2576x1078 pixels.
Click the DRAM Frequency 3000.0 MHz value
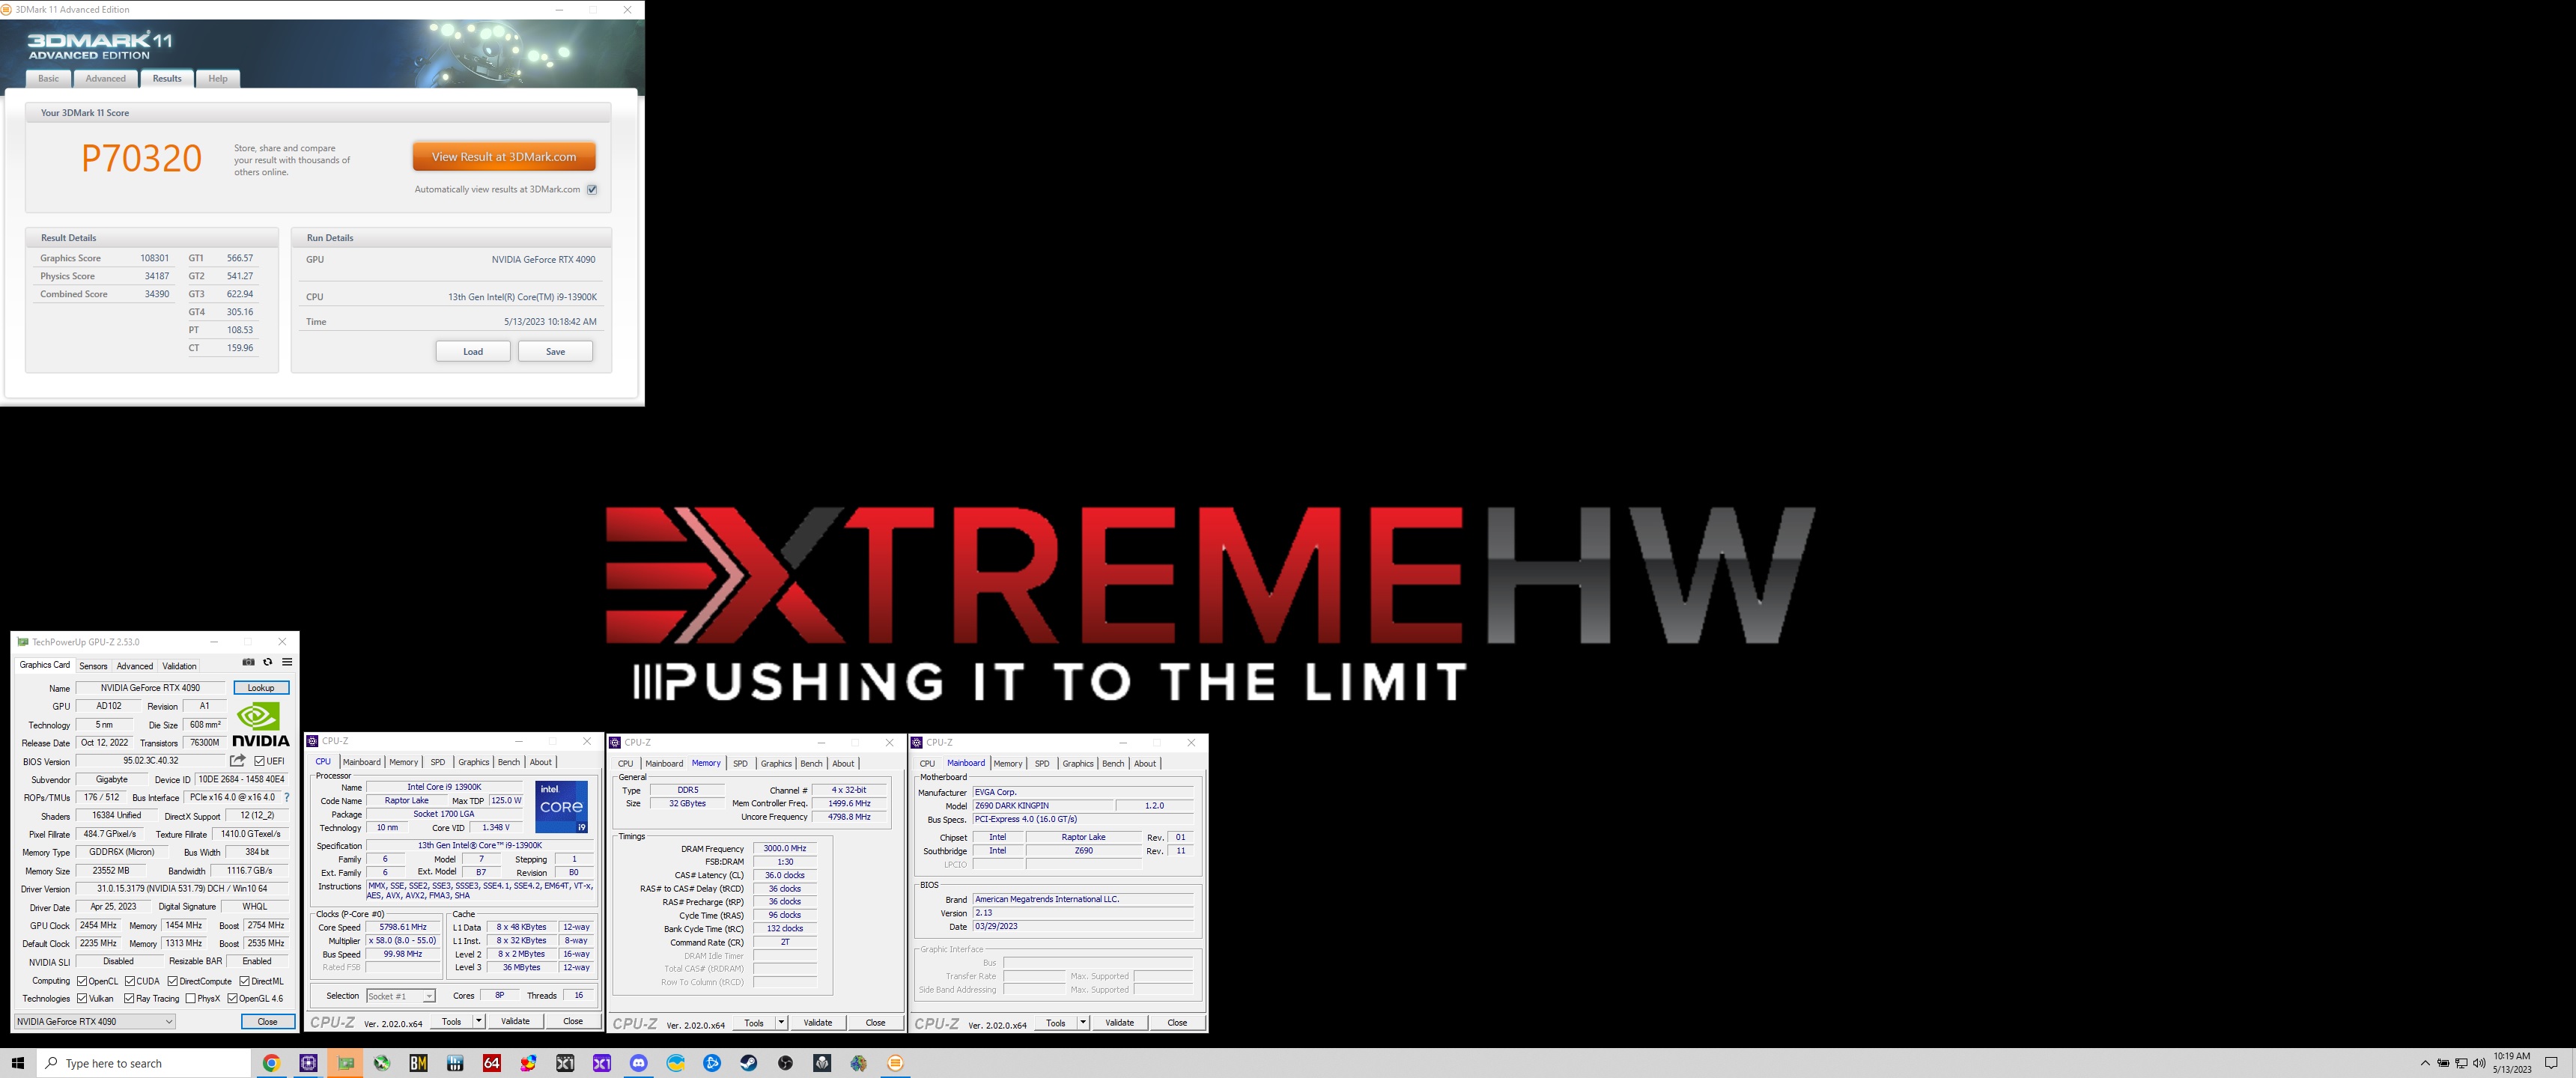785,848
